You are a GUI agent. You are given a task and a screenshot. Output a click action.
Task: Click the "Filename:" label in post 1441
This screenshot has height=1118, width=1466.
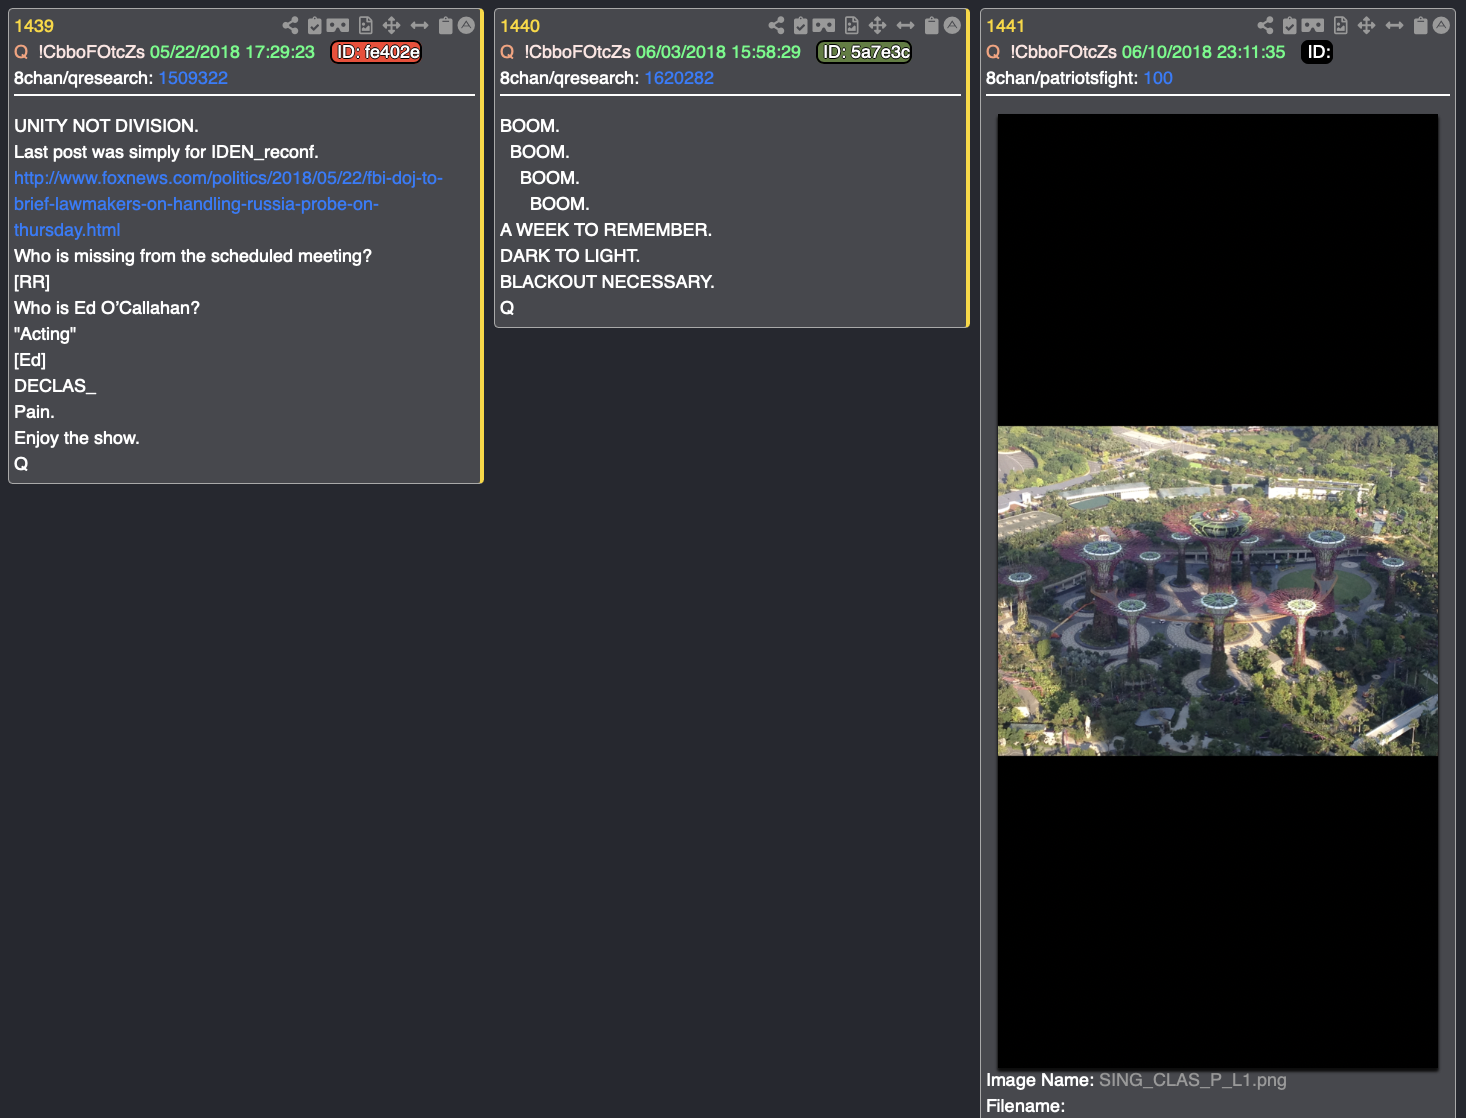1025,1106
